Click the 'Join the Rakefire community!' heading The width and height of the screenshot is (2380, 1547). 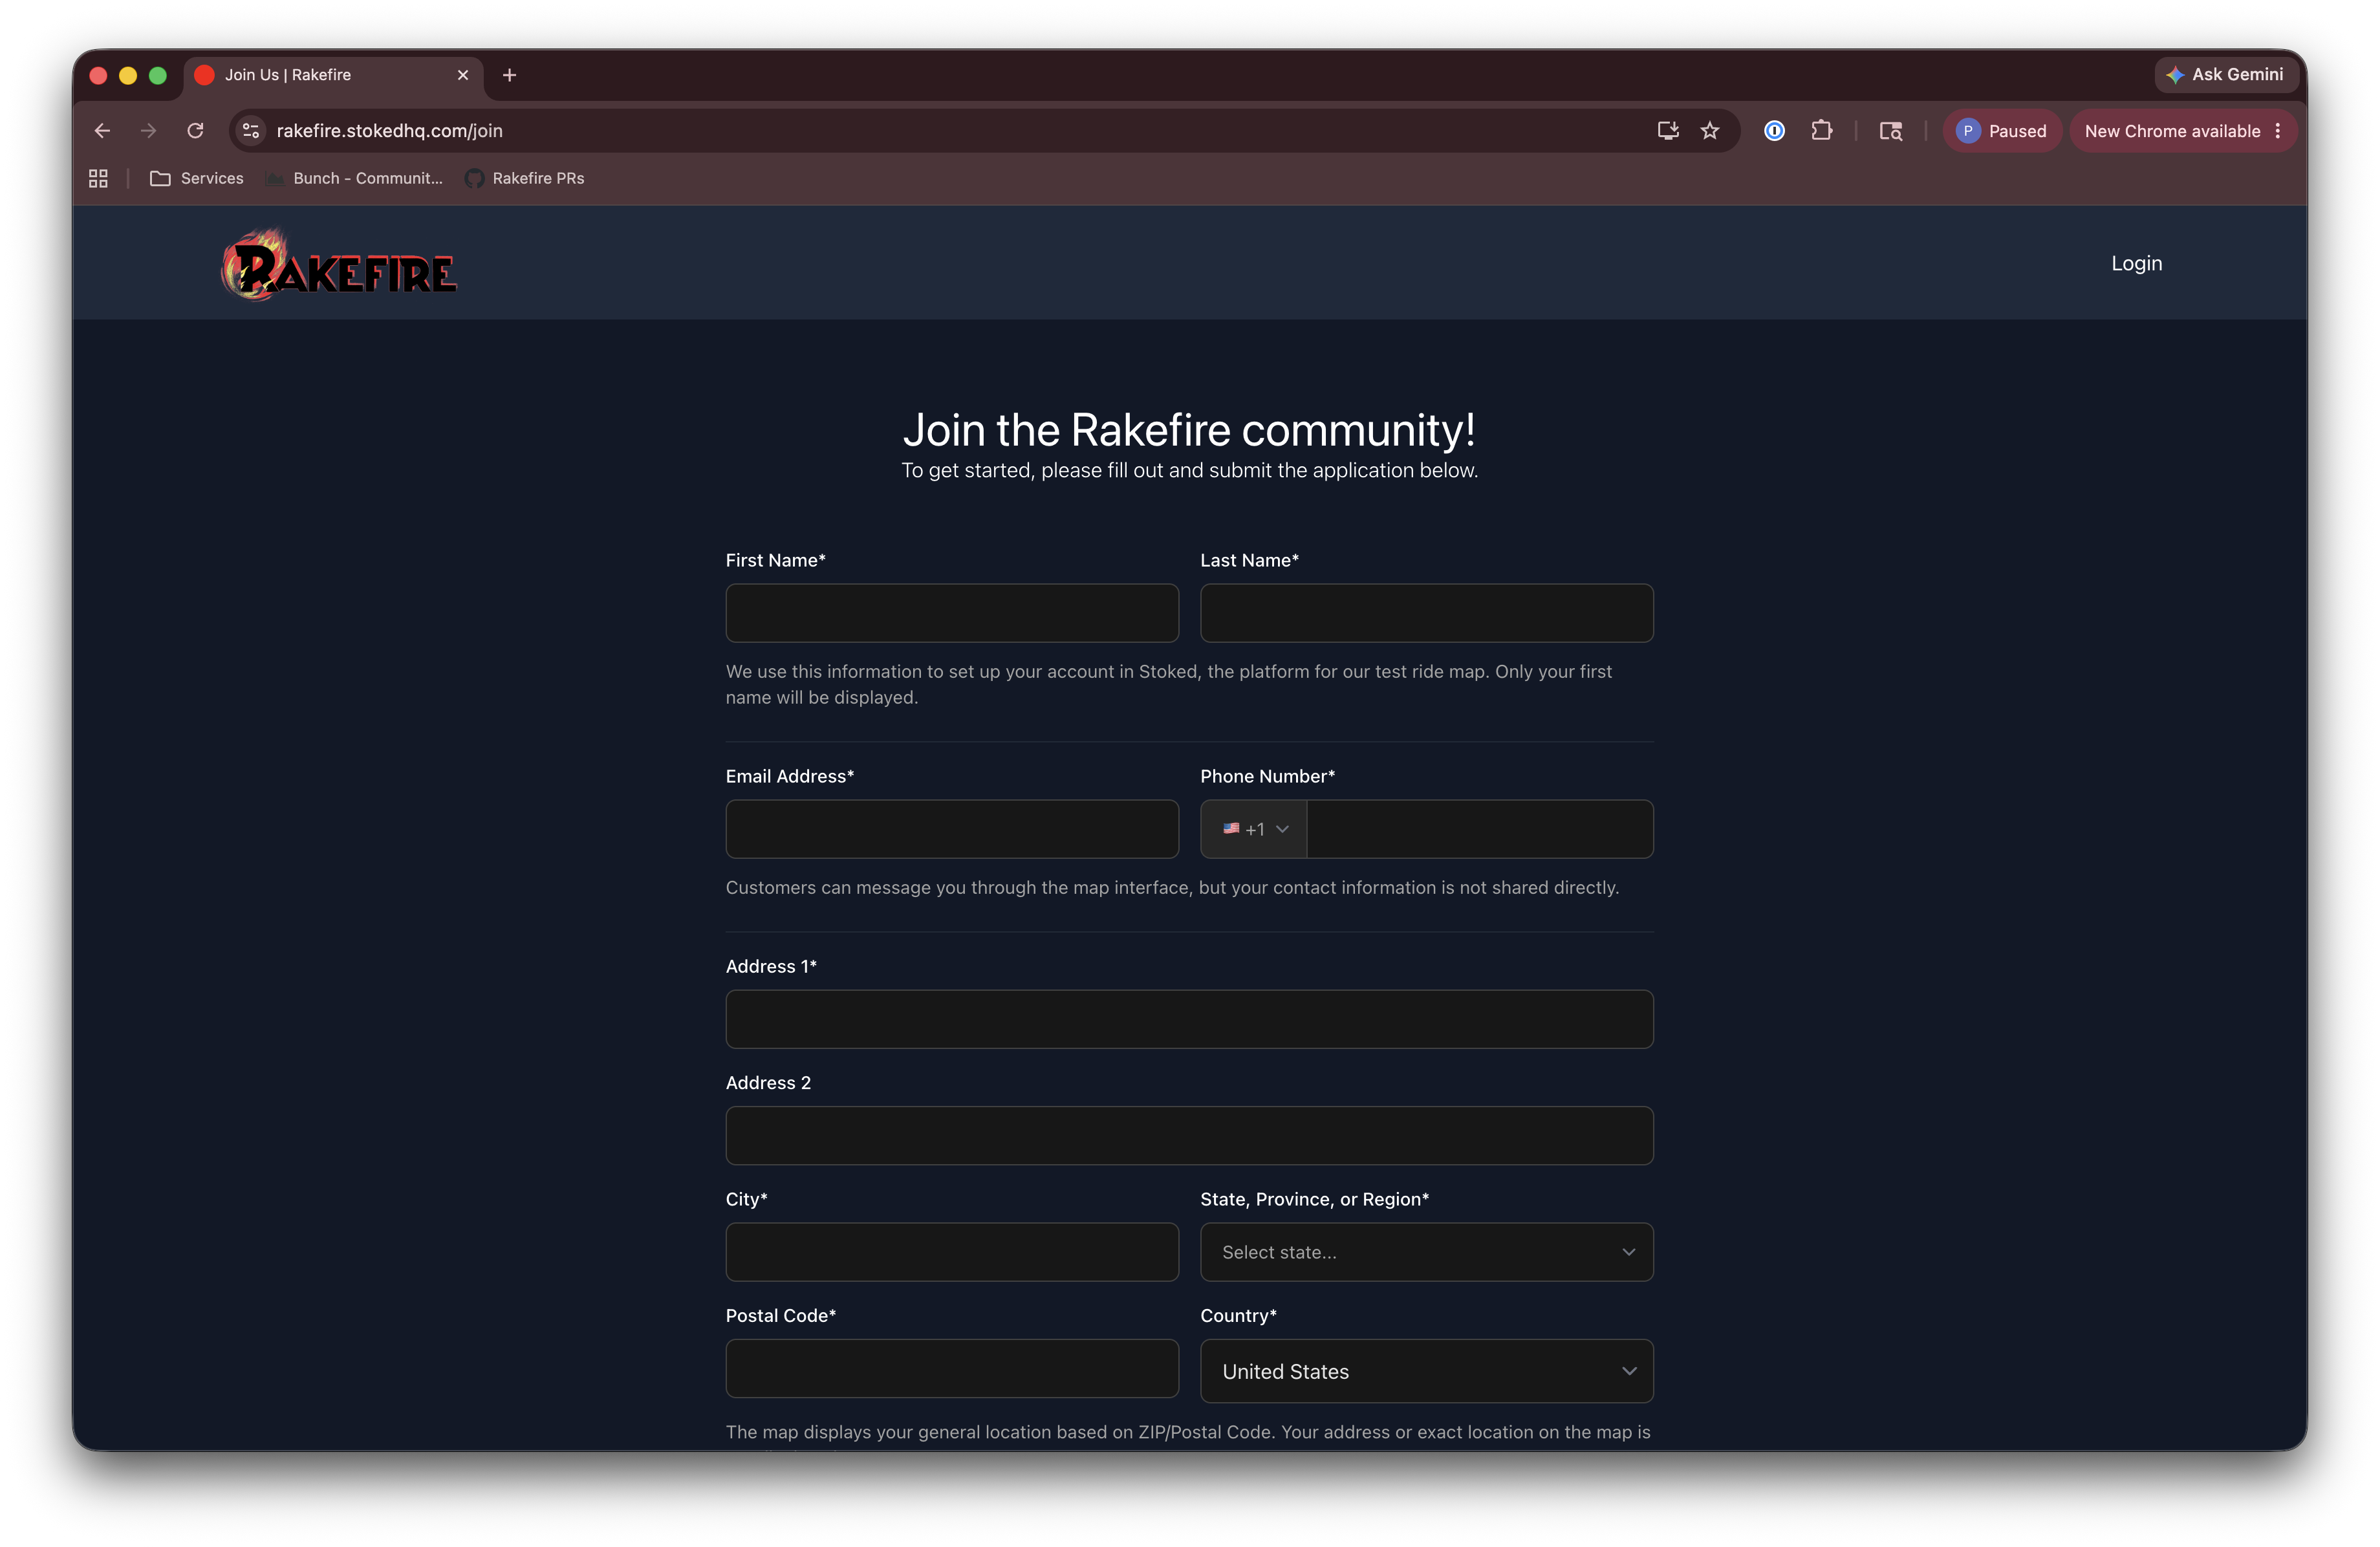point(1189,430)
